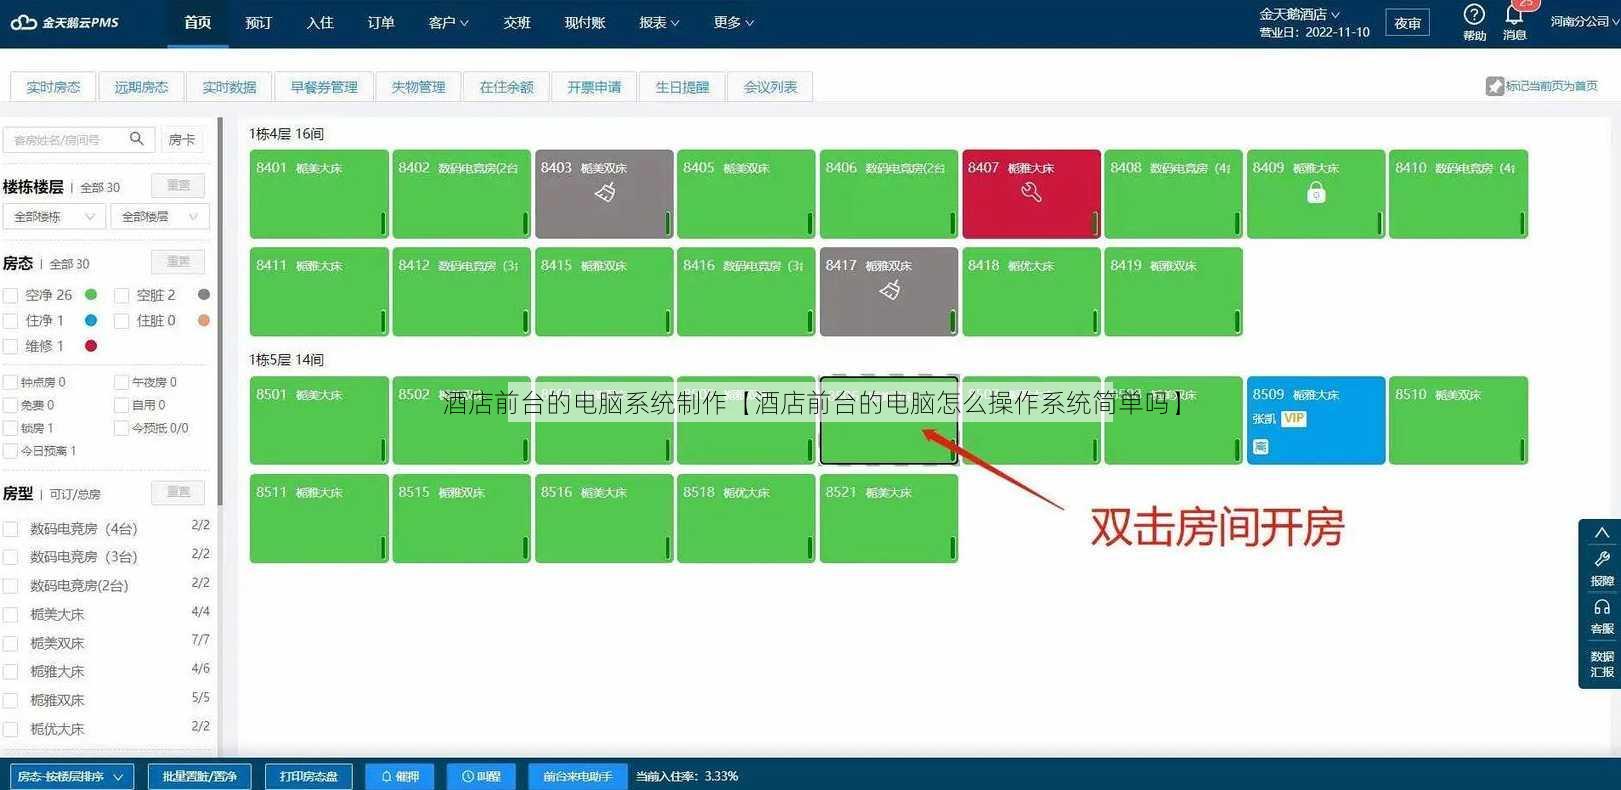Go to the 首页 menu
1621x790 pixels.
point(198,22)
